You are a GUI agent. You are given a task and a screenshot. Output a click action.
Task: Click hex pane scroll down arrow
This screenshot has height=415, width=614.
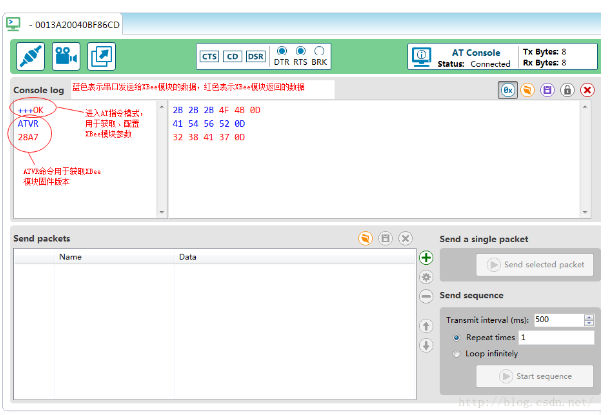(x=585, y=212)
